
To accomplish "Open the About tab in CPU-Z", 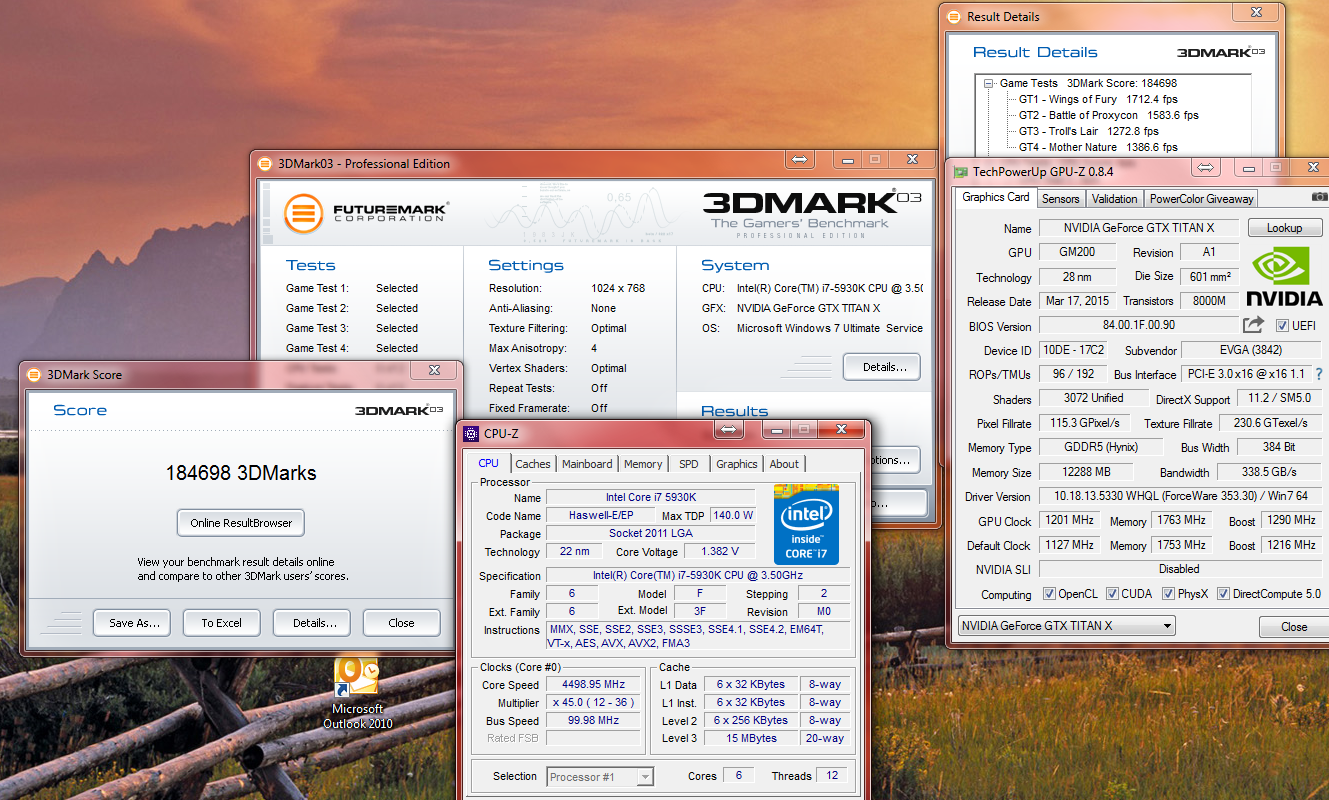I will pos(784,464).
